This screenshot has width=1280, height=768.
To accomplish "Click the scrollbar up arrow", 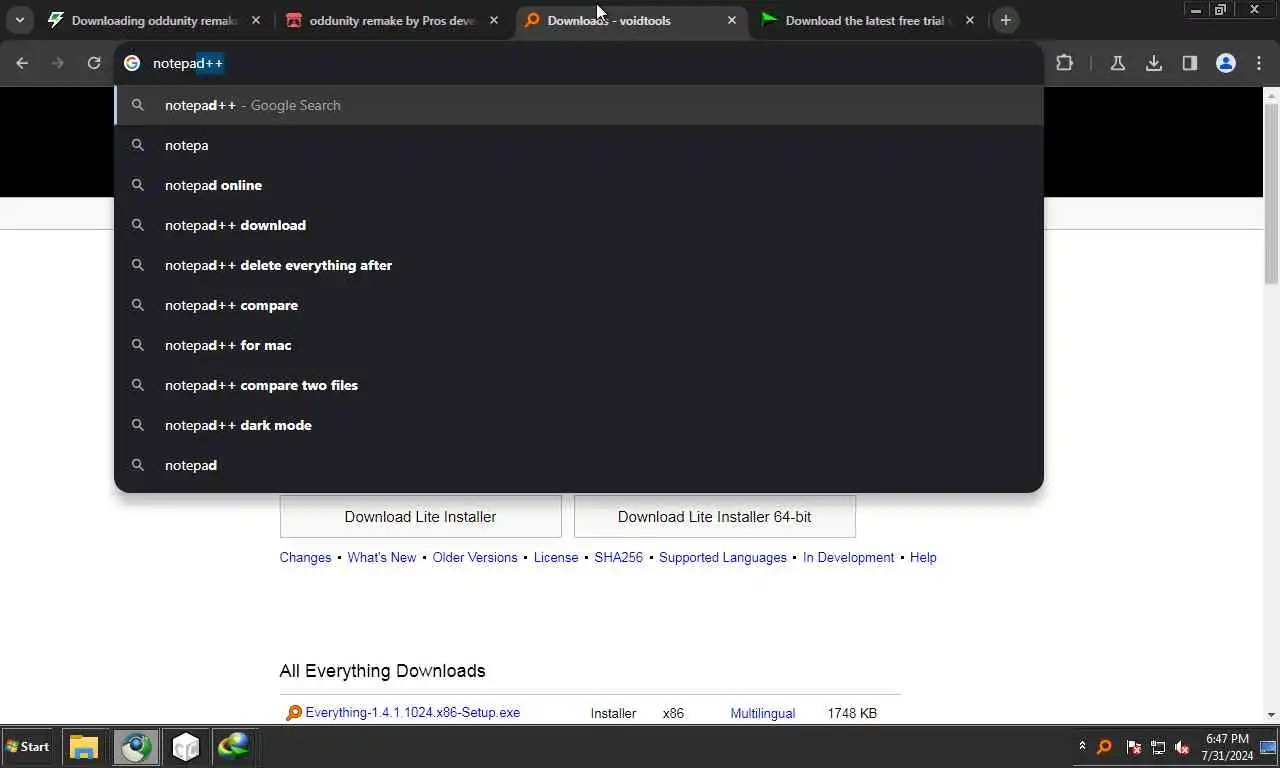I will pos(1271,95).
